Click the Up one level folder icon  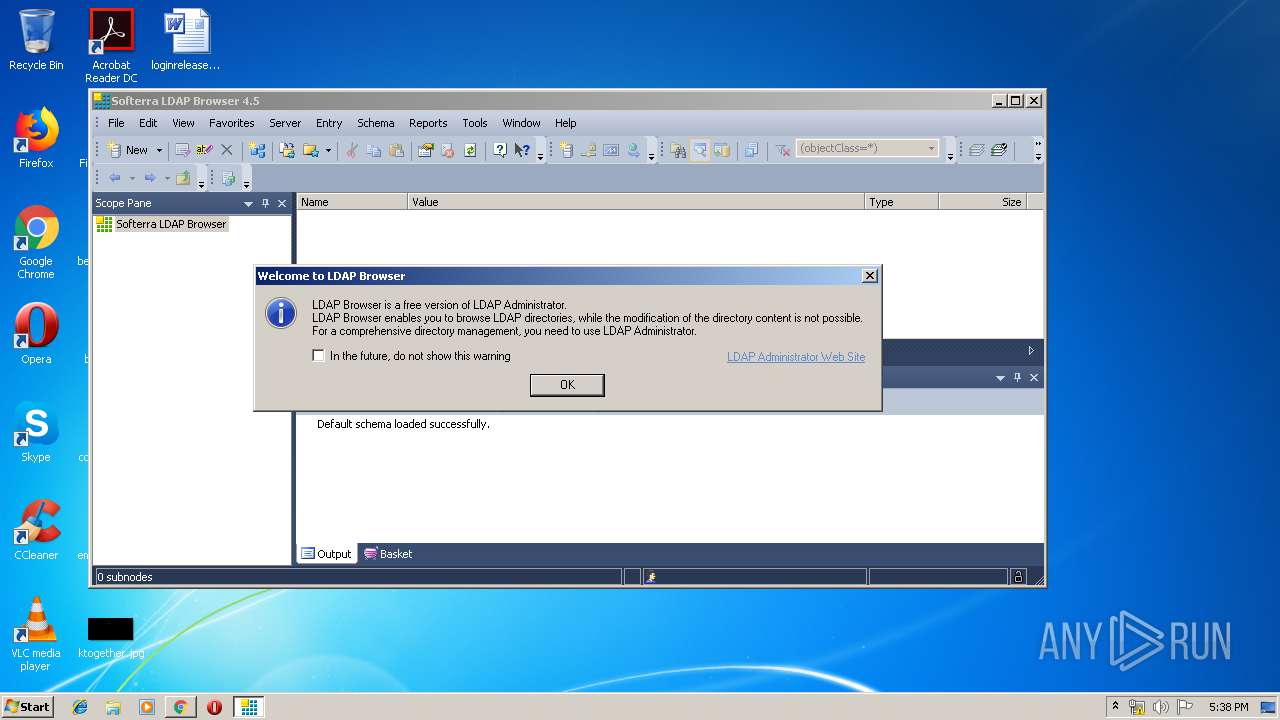tap(183, 178)
